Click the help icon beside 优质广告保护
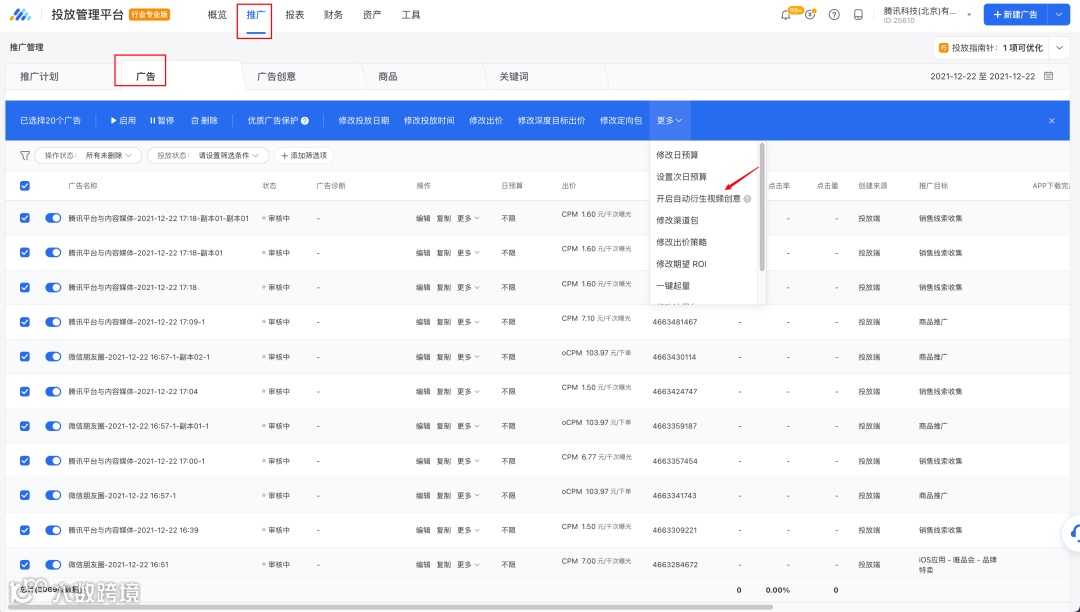The image size is (1080, 612). (305, 120)
